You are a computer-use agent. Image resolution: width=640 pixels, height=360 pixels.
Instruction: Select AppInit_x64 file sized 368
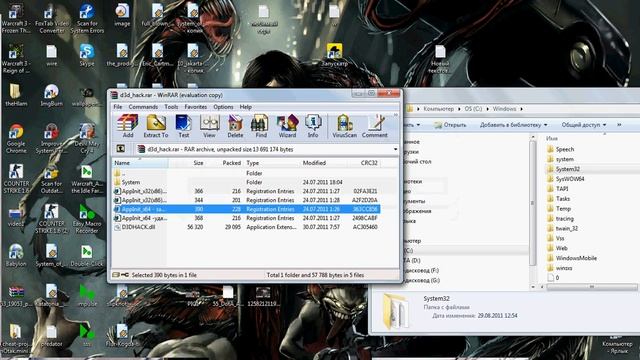tap(246, 218)
